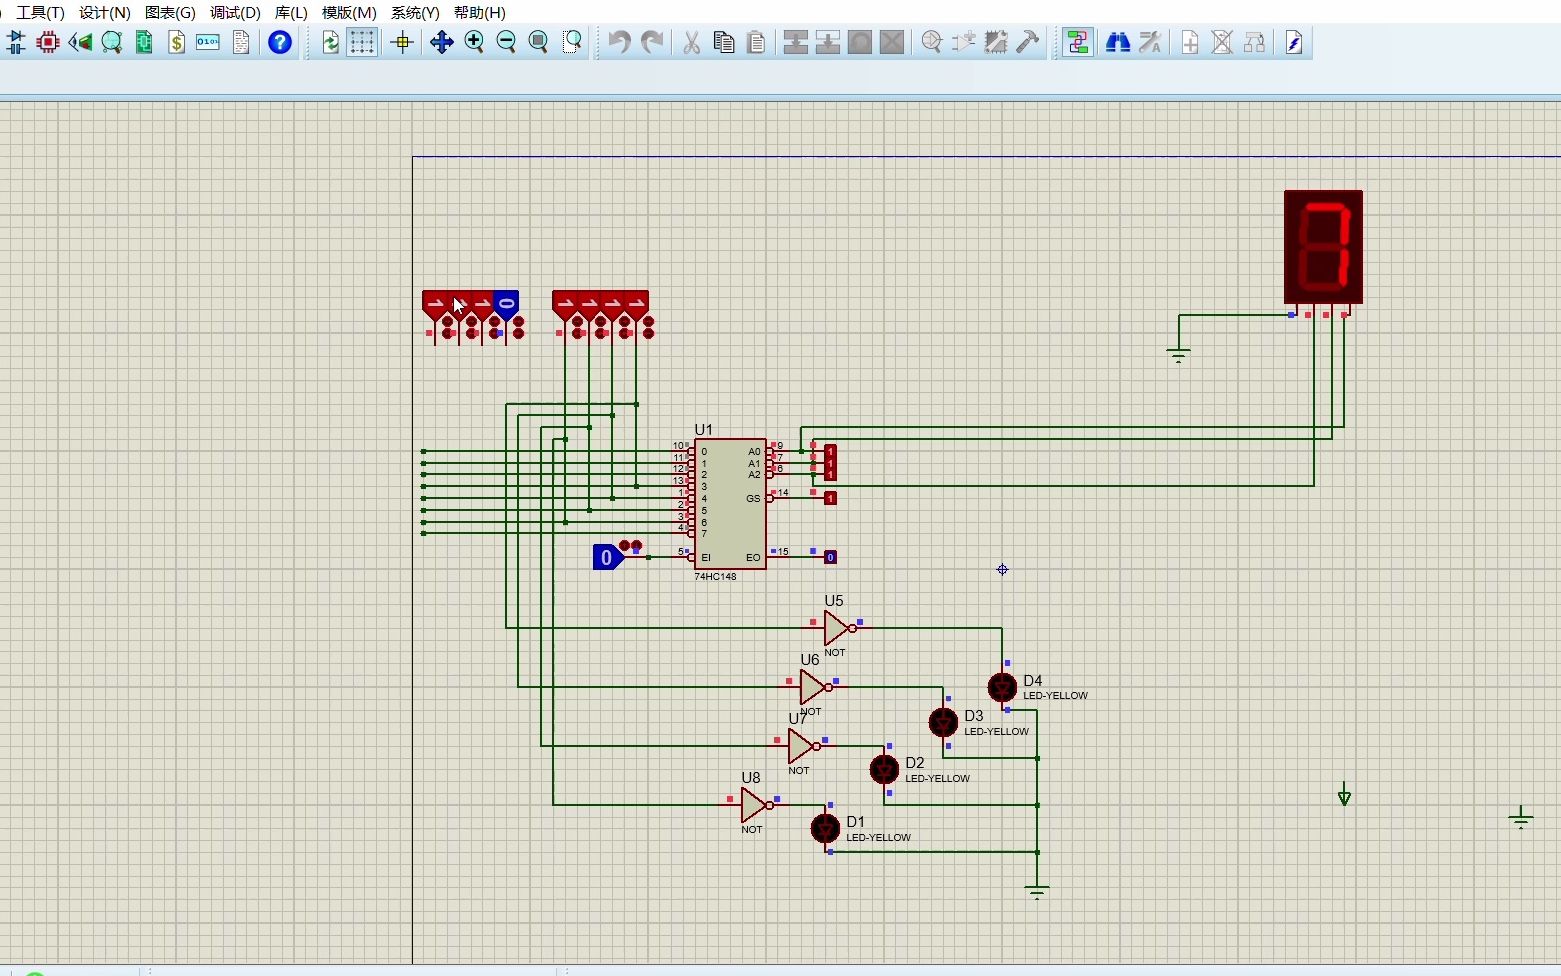The image size is (1561, 976).
Task: Toggle the blue 0 logic switch at top
Action: 506,304
